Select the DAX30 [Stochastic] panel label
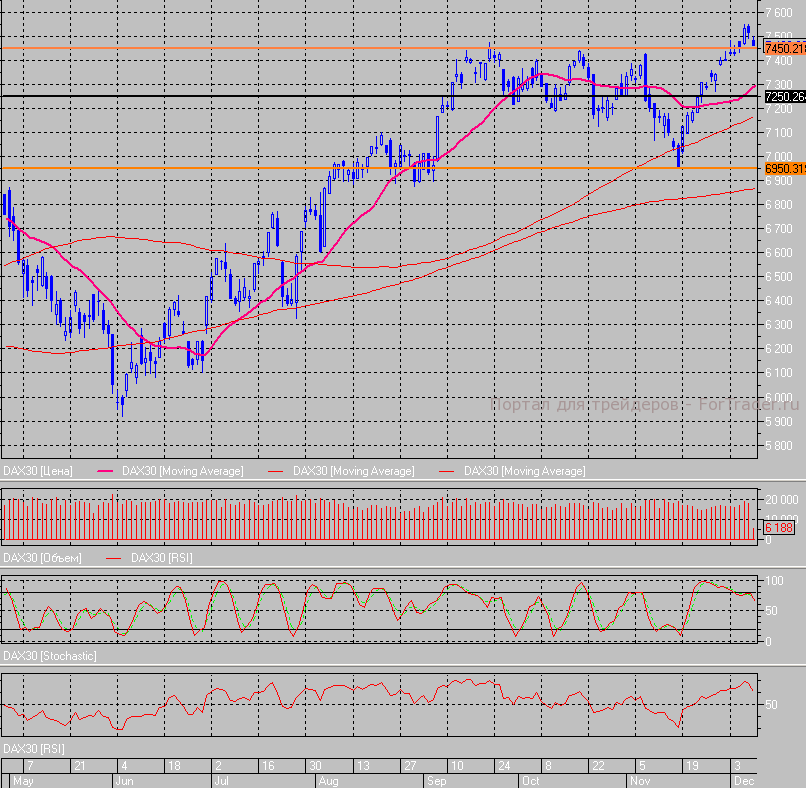Image resolution: width=806 pixels, height=788 pixels. [50, 656]
